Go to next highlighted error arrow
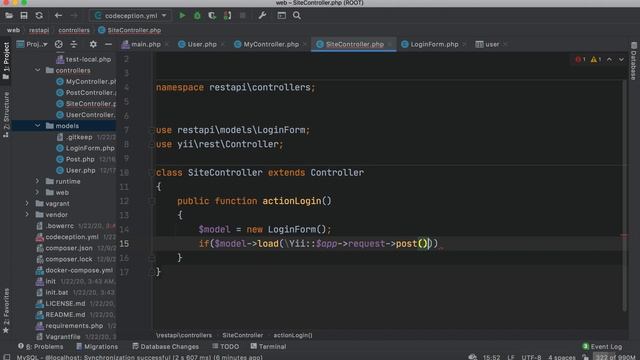This screenshot has width=640, height=360. click(x=621, y=60)
